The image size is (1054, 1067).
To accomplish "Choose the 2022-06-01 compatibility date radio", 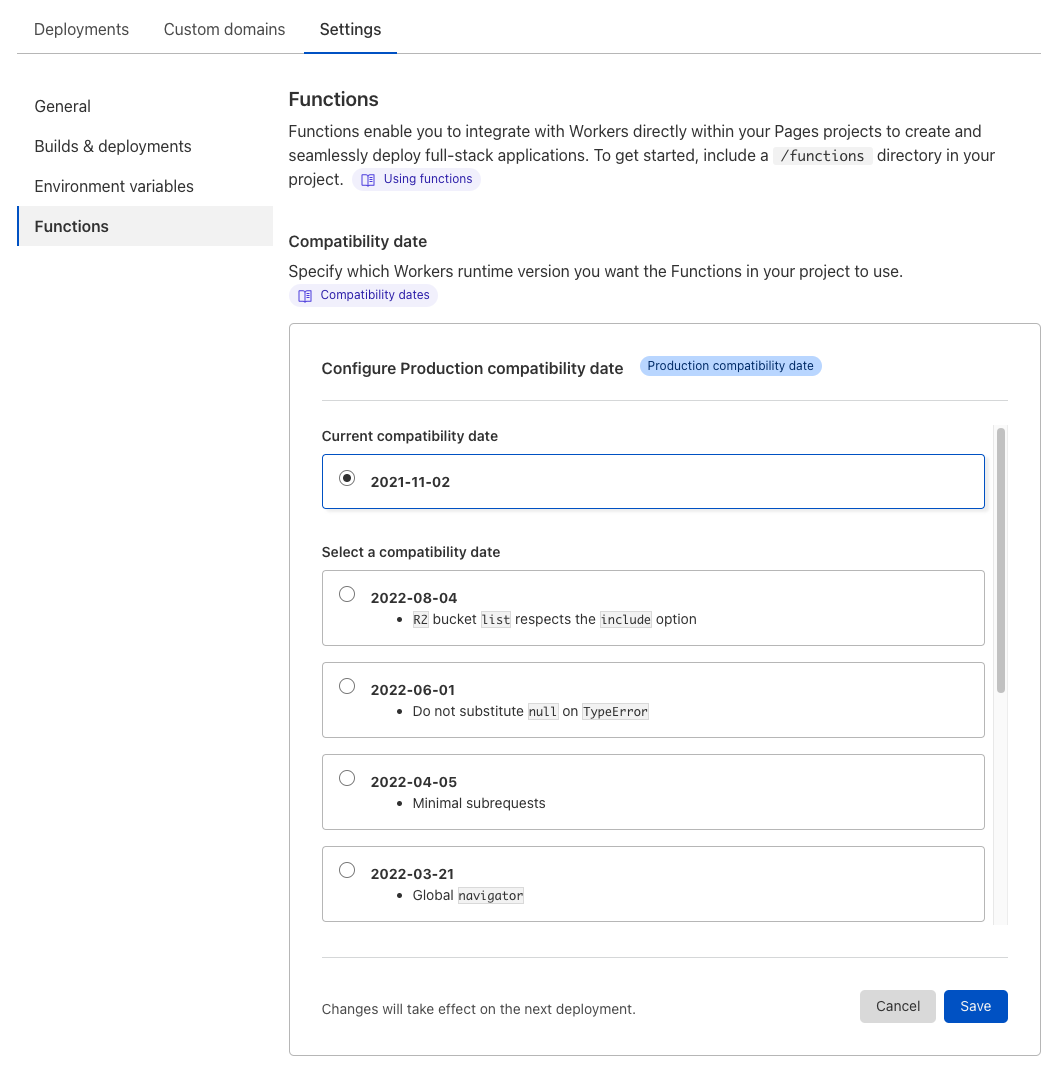I will click(347, 686).
